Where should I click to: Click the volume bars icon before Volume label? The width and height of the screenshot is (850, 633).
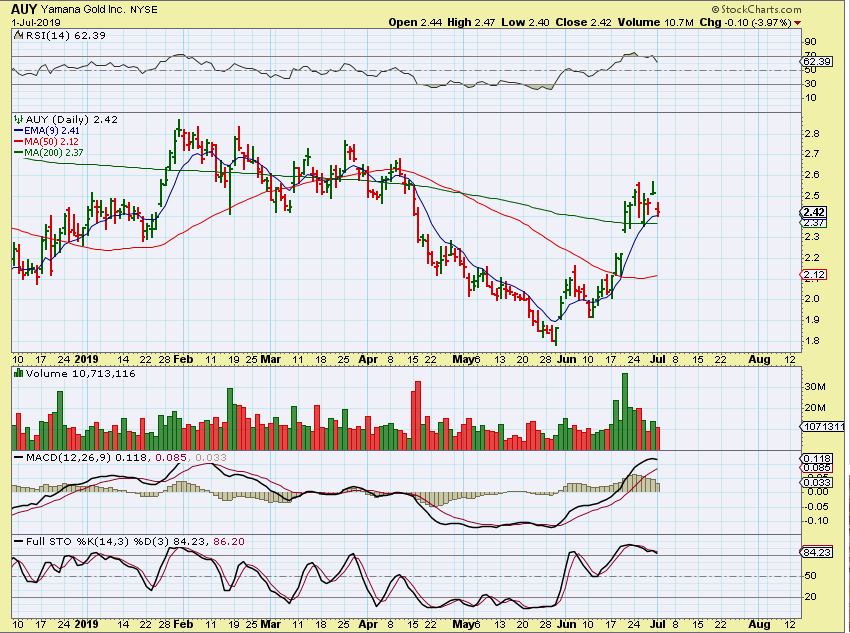(x=18, y=373)
